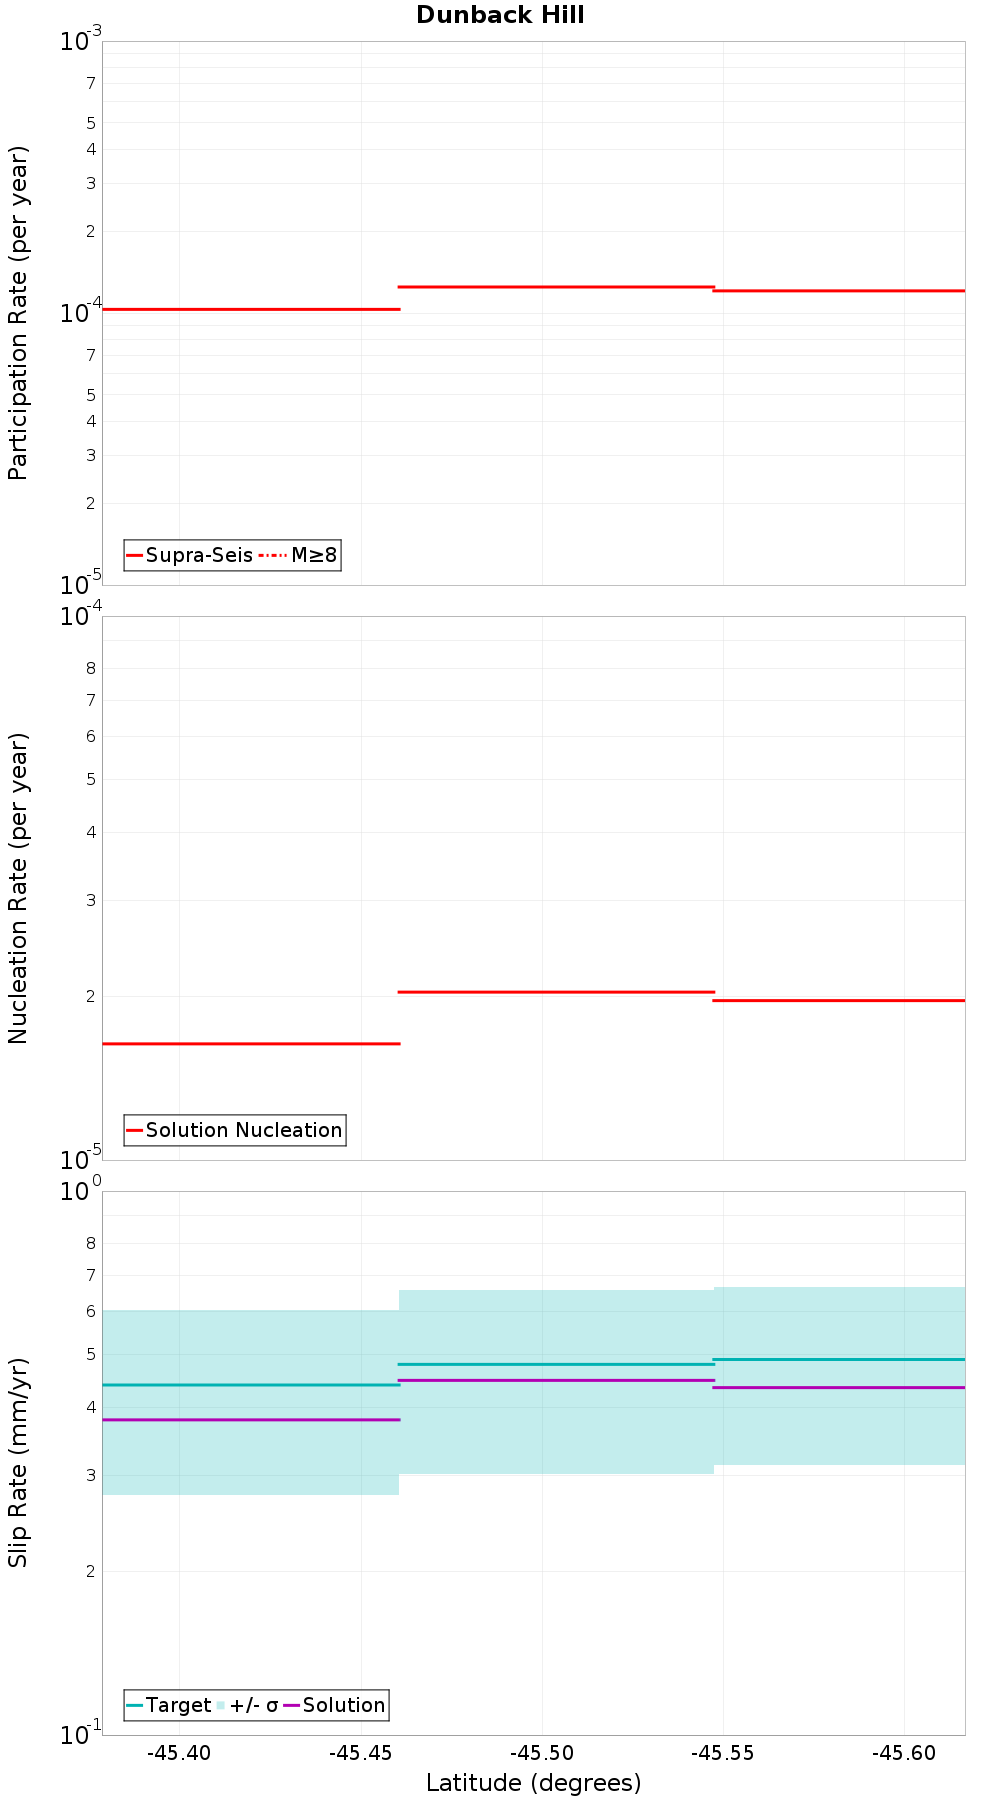Click the -45.60 latitude tick label
The width and height of the screenshot is (1000, 1800).
point(904,1753)
